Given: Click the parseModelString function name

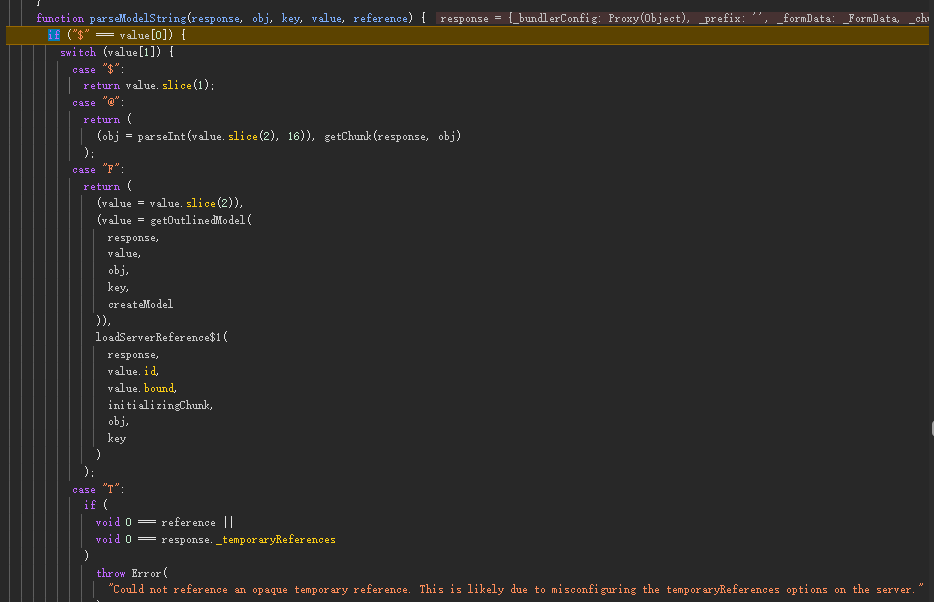Looking at the screenshot, I should (136, 19).
